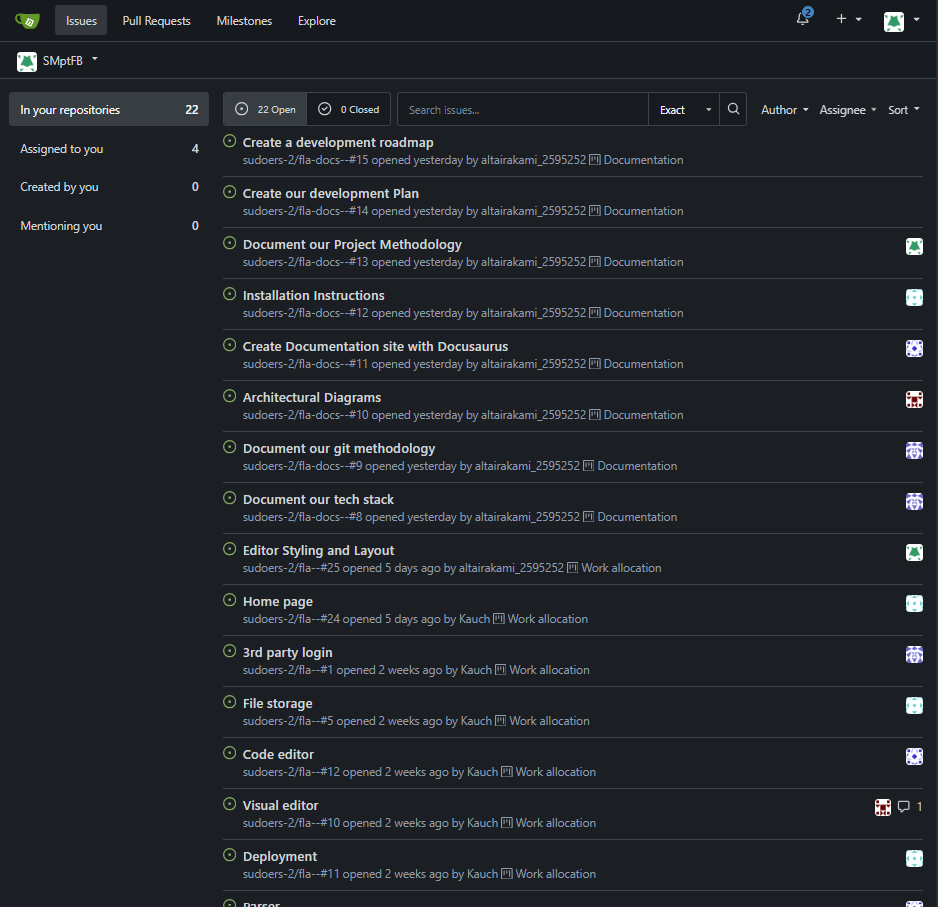Filter by Assigned to you

[x=109, y=148]
